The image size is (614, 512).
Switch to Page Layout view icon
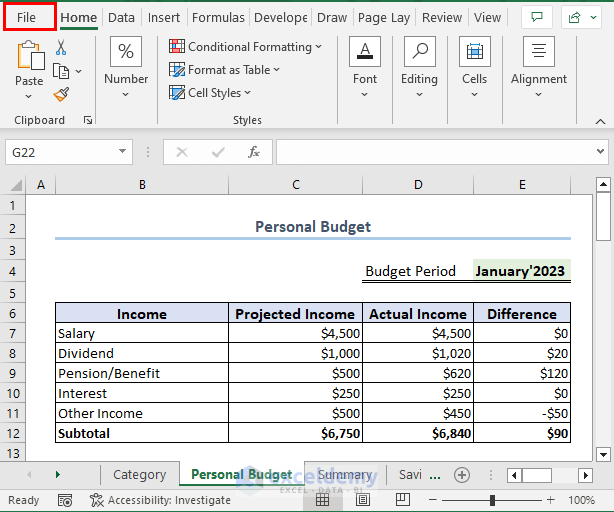click(x=363, y=500)
